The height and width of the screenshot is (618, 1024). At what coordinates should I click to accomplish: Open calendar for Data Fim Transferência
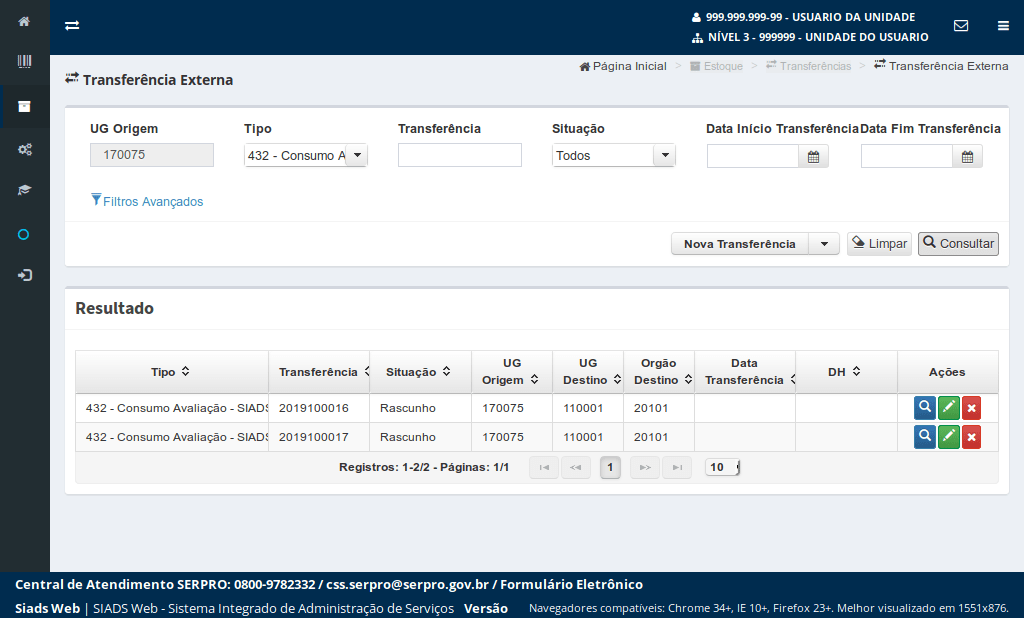point(967,157)
